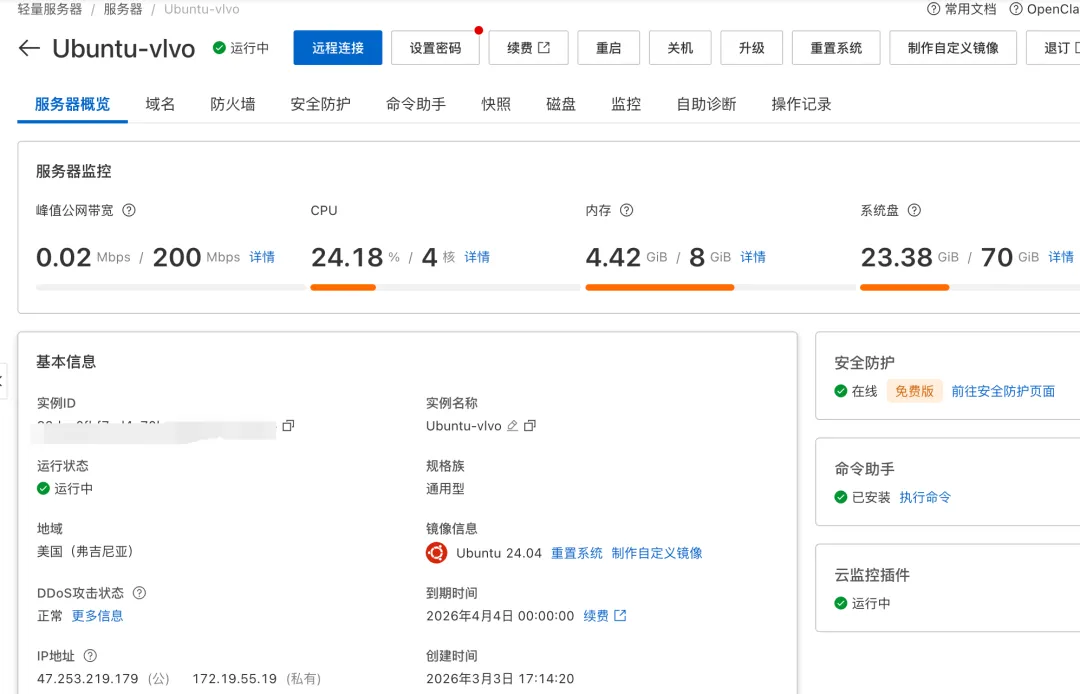Click 通用型 spec family text
The height and width of the screenshot is (694, 1080).
point(445,488)
